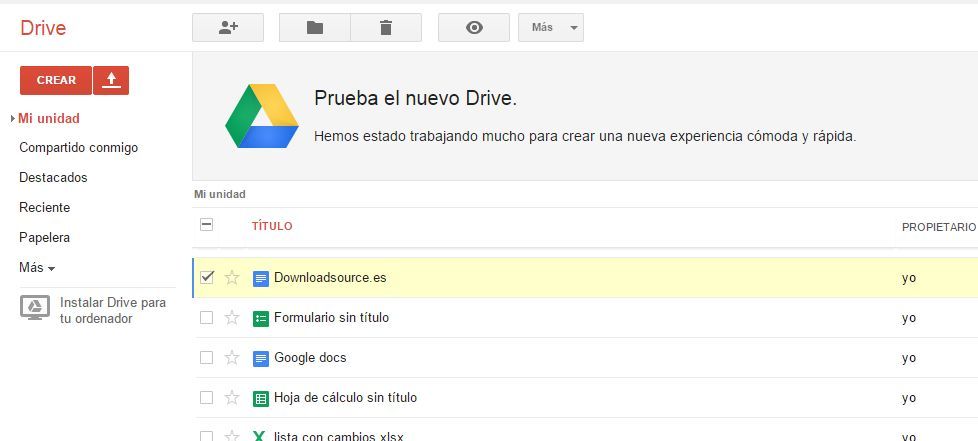Click the Mi unidad breadcrumb label

(220, 194)
